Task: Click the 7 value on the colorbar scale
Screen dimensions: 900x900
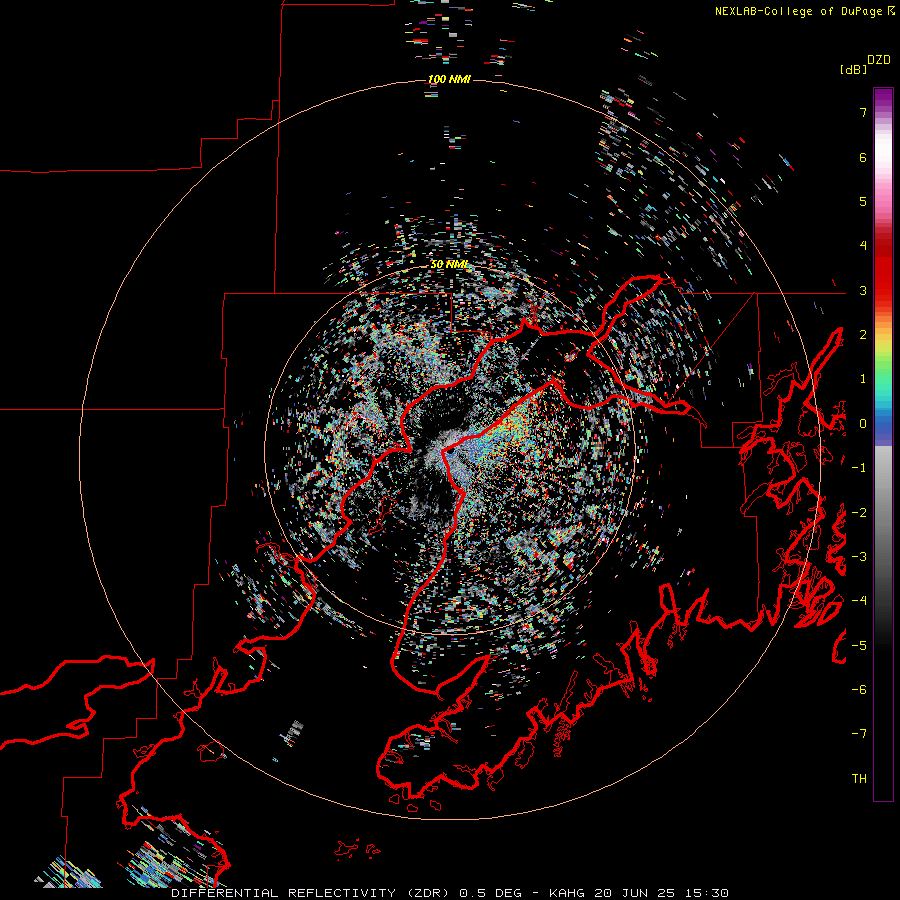Action: click(x=863, y=112)
